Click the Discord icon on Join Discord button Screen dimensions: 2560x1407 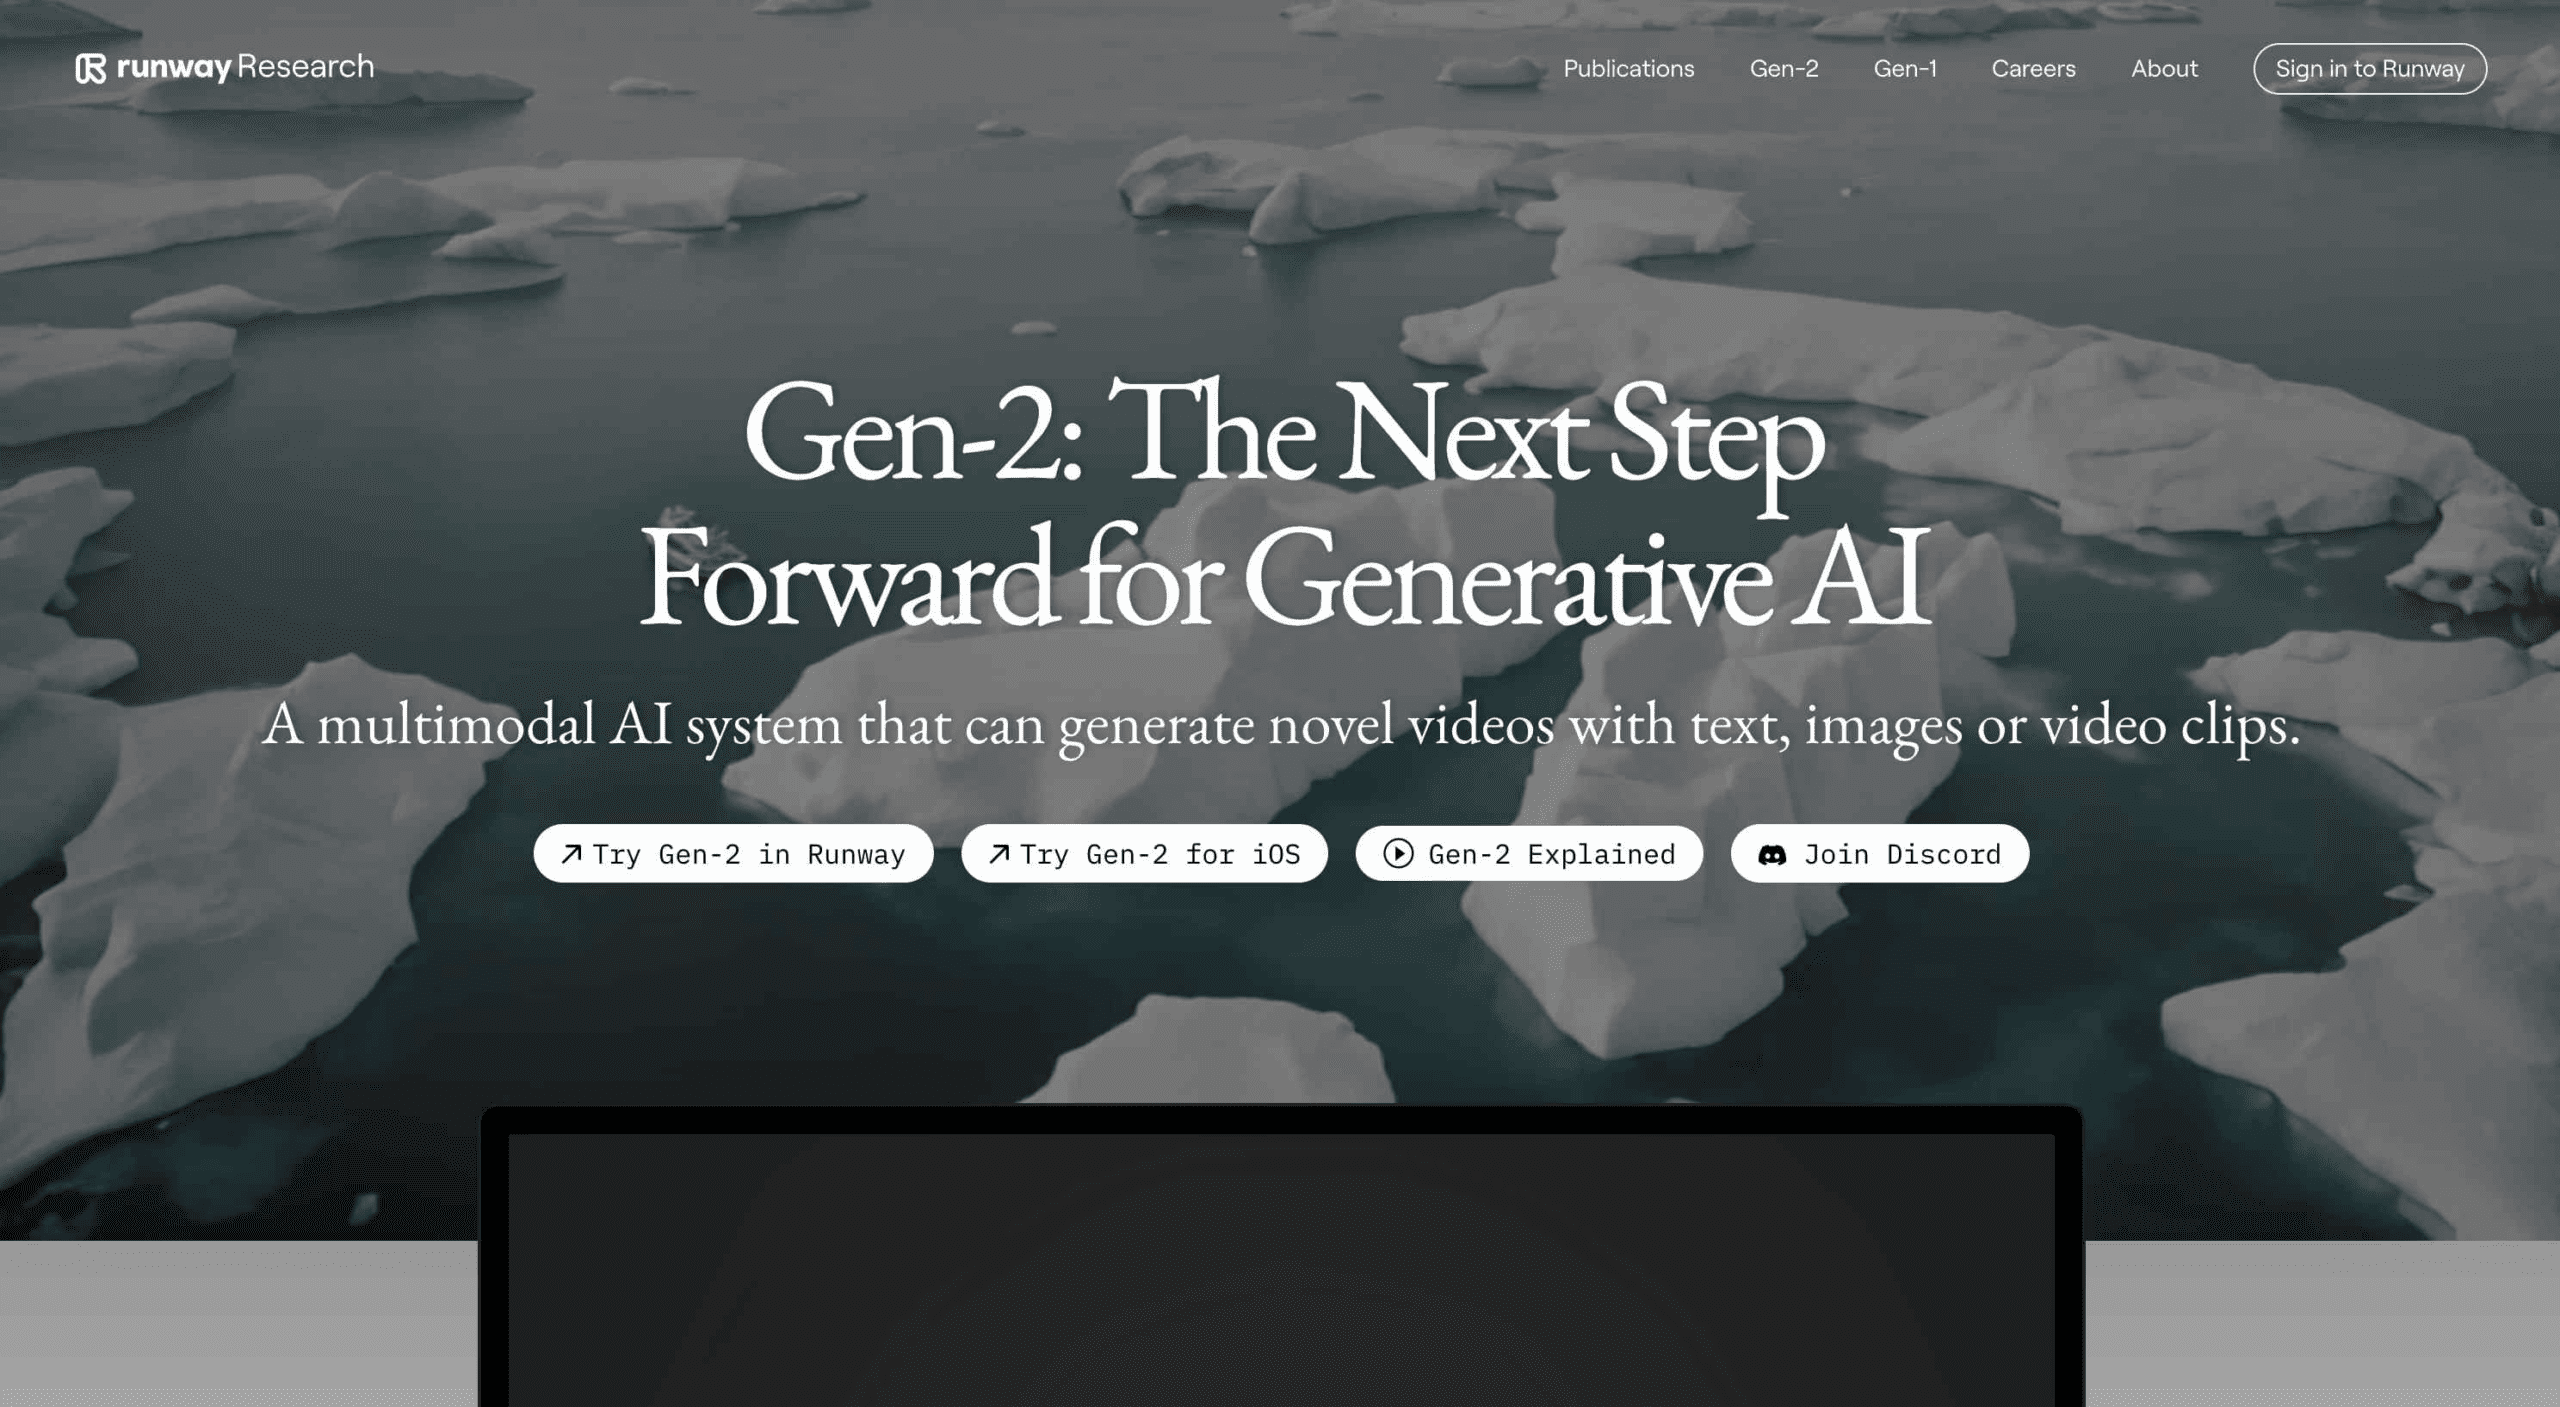[1772, 853]
